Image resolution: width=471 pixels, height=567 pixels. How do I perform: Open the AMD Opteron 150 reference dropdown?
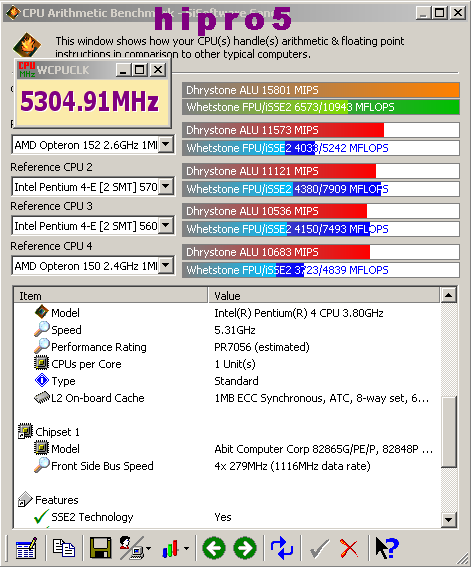coord(166,265)
